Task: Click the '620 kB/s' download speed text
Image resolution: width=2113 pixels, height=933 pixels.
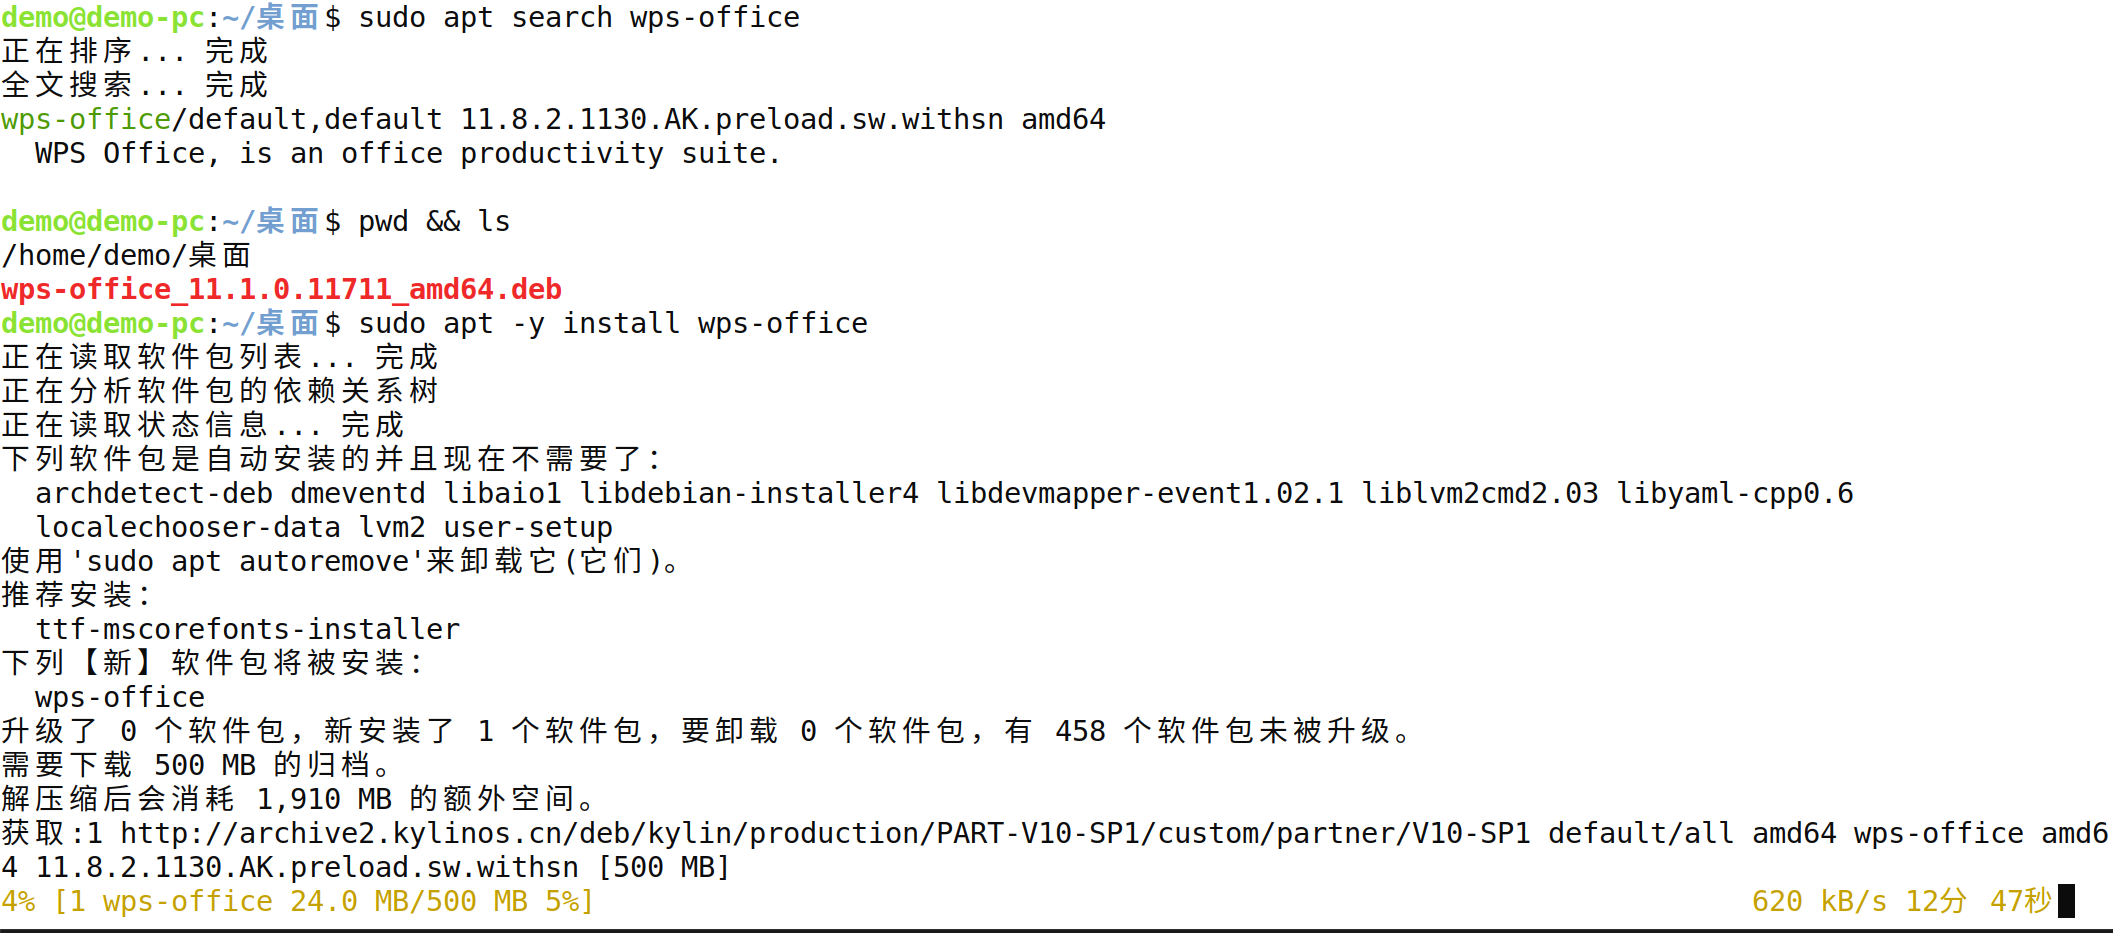Action: [1819, 902]
